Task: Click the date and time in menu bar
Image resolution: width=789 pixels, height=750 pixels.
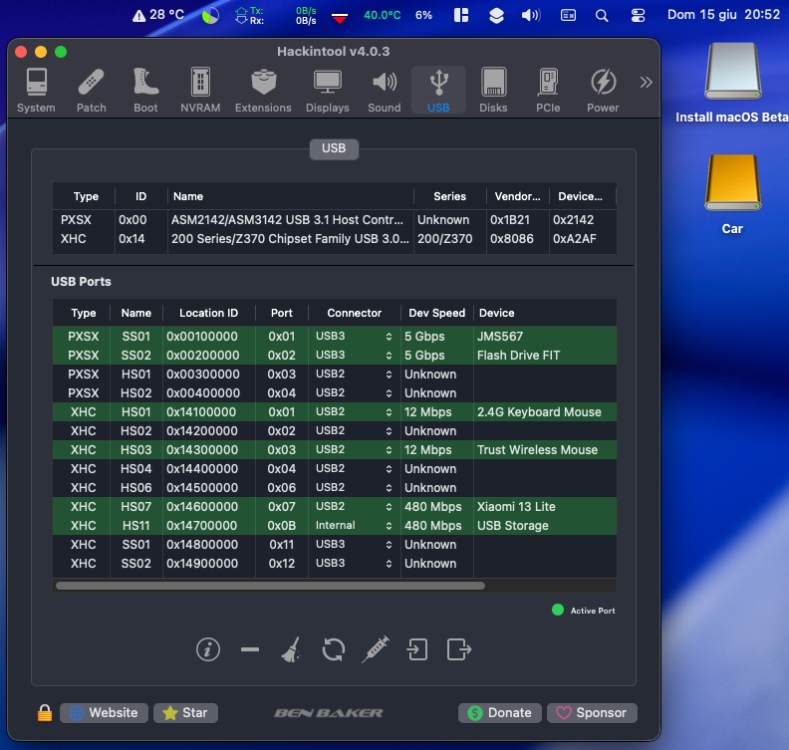Action: (x=724, y=15)
